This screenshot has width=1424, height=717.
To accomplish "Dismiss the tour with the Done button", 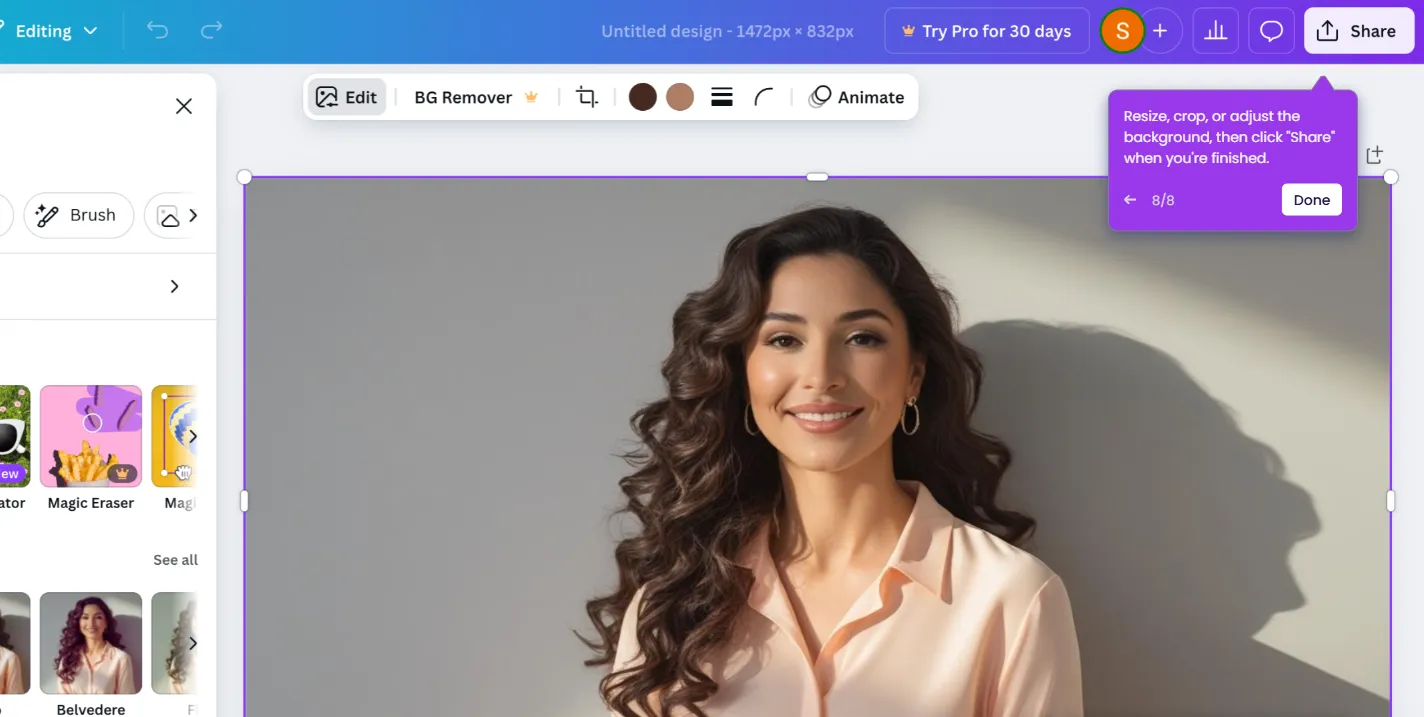I will [x=1311, y=199].
